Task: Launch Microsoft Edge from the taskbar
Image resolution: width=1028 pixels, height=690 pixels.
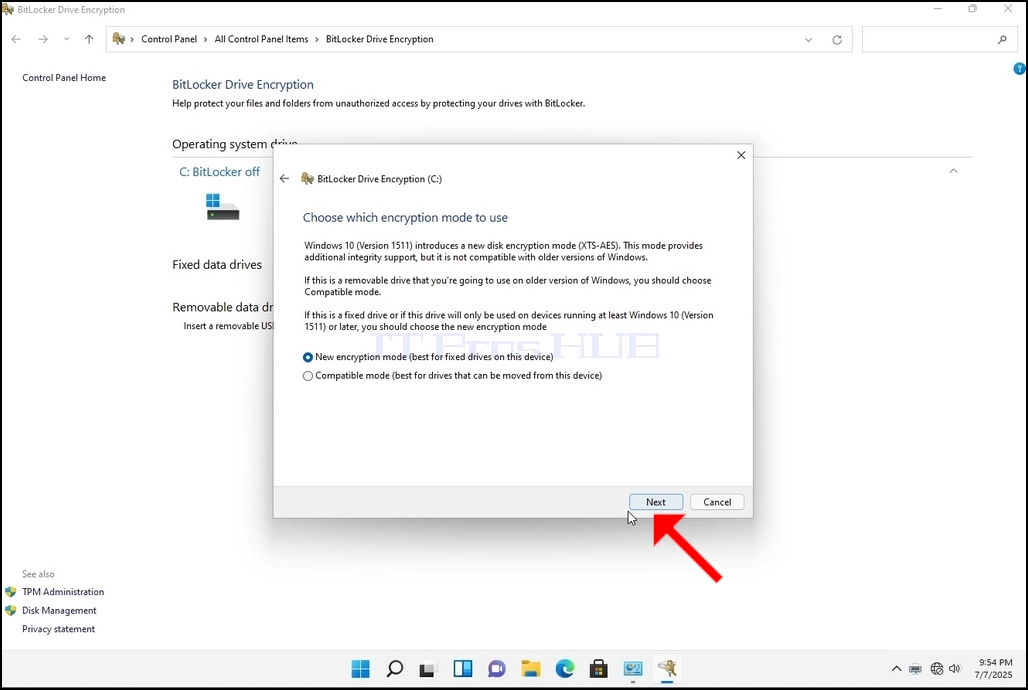Action: click(x=564, y=668)
